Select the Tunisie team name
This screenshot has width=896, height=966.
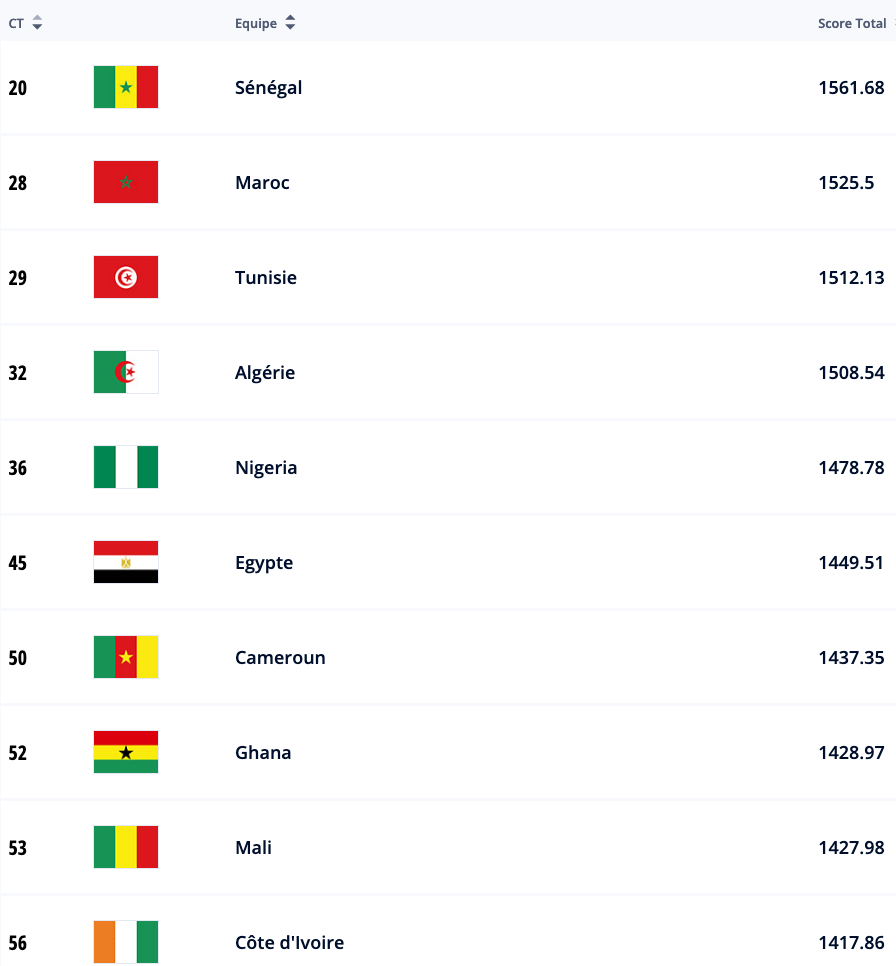[x=266, y=277]
